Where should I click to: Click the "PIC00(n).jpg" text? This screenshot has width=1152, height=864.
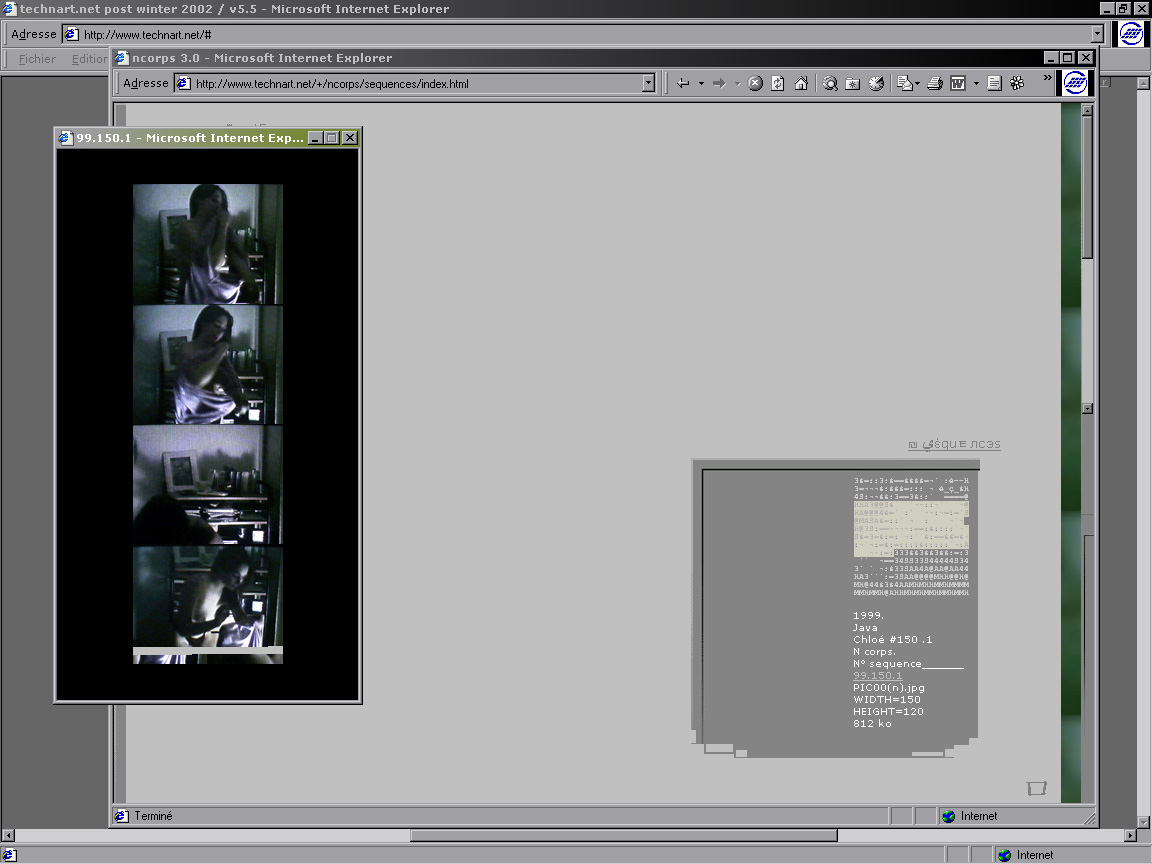click(x=889, y=688)
